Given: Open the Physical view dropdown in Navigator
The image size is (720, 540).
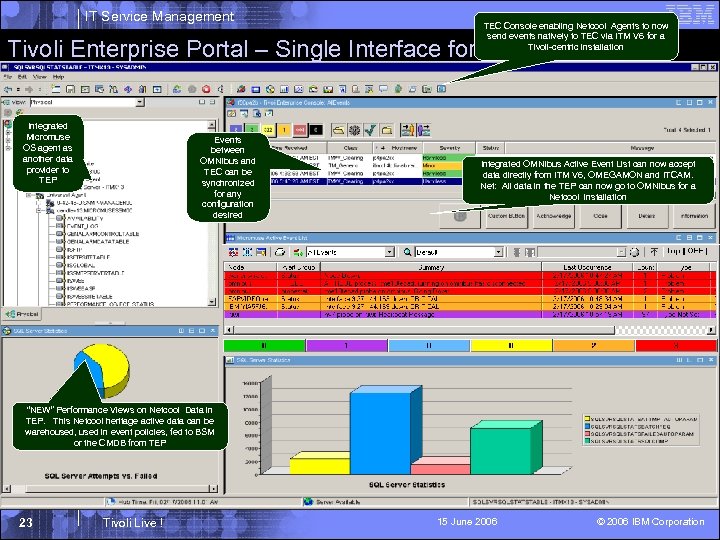Looking at the screenshot, I should point(140,102).
